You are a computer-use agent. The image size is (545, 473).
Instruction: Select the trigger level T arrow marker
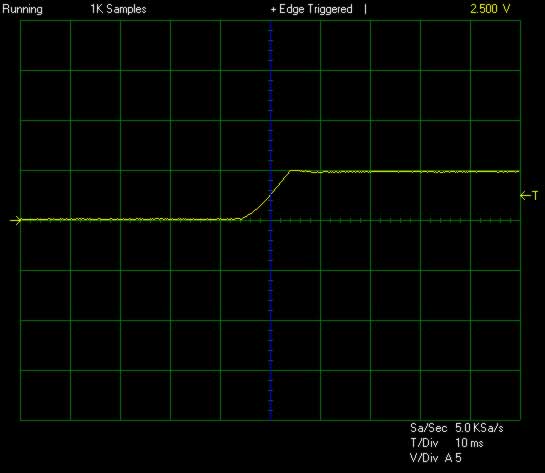(529, 196)
